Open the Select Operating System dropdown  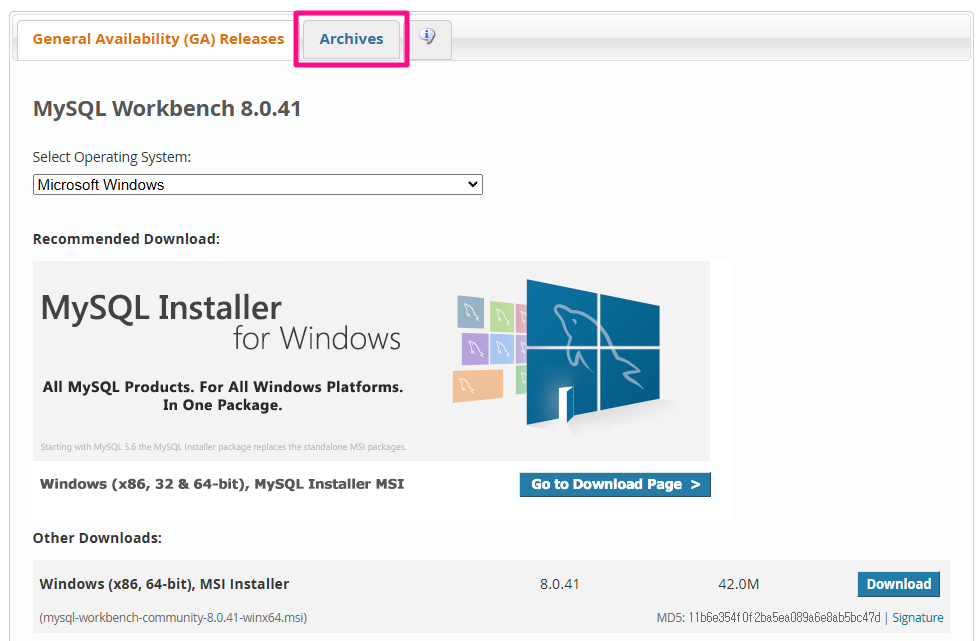tap(257, 184)
